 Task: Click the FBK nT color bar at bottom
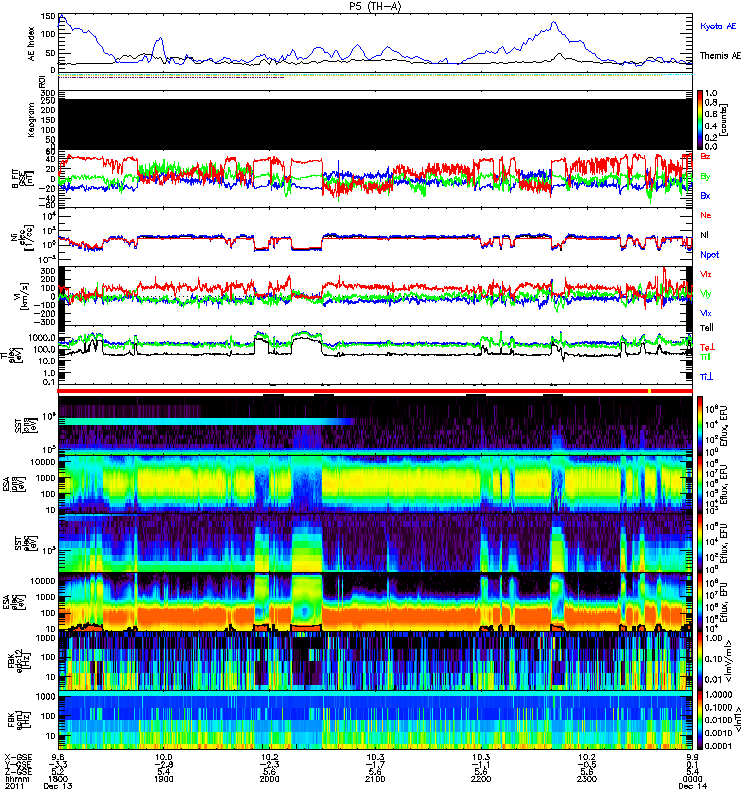[x=700, y=720]
